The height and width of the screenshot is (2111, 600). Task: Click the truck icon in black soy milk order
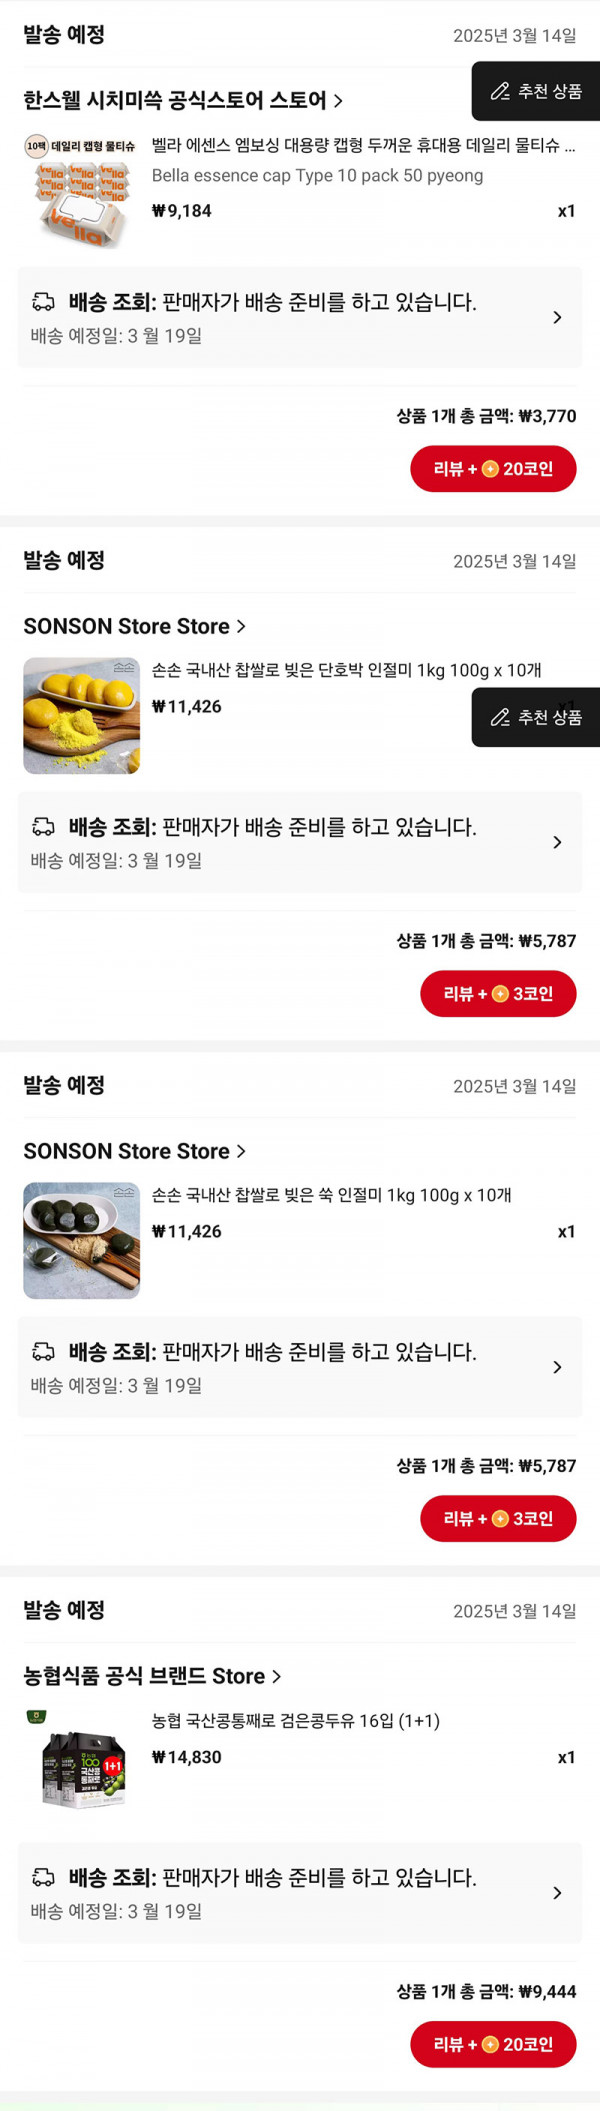pos(43,1878)
